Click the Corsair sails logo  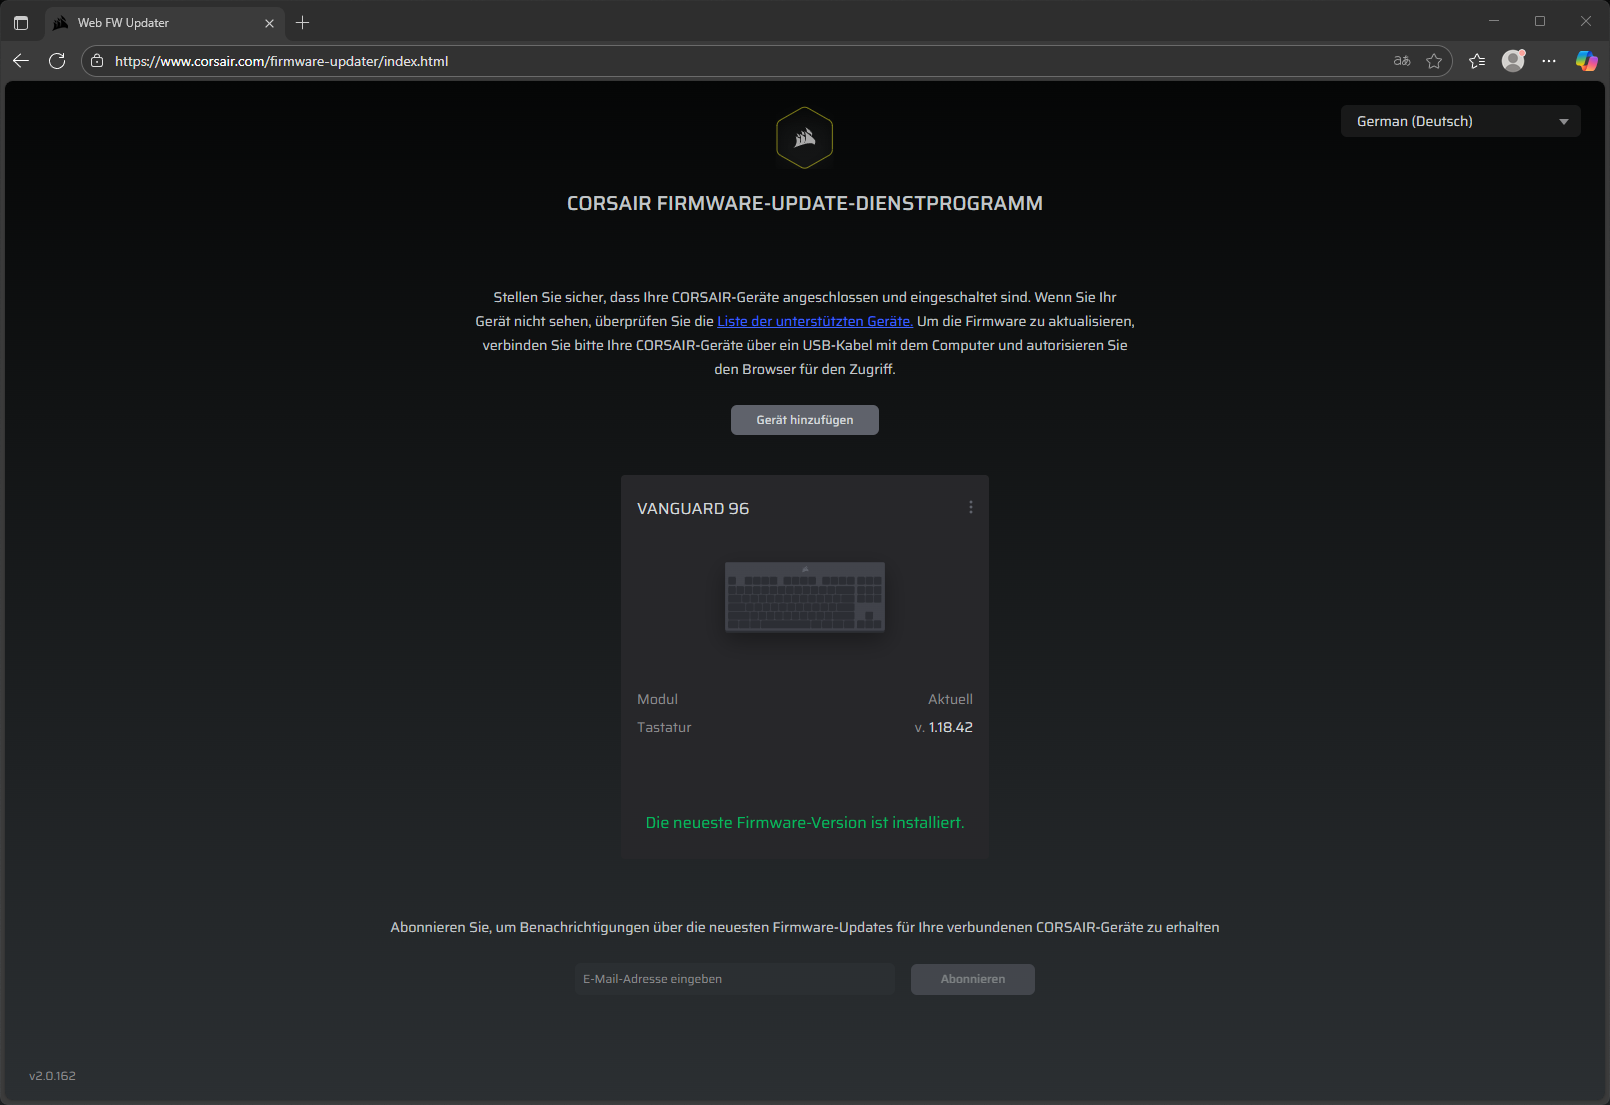805,138
